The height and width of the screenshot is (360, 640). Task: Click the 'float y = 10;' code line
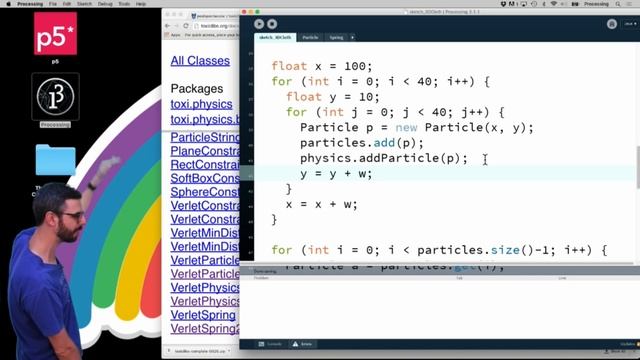tap(333, 97)
